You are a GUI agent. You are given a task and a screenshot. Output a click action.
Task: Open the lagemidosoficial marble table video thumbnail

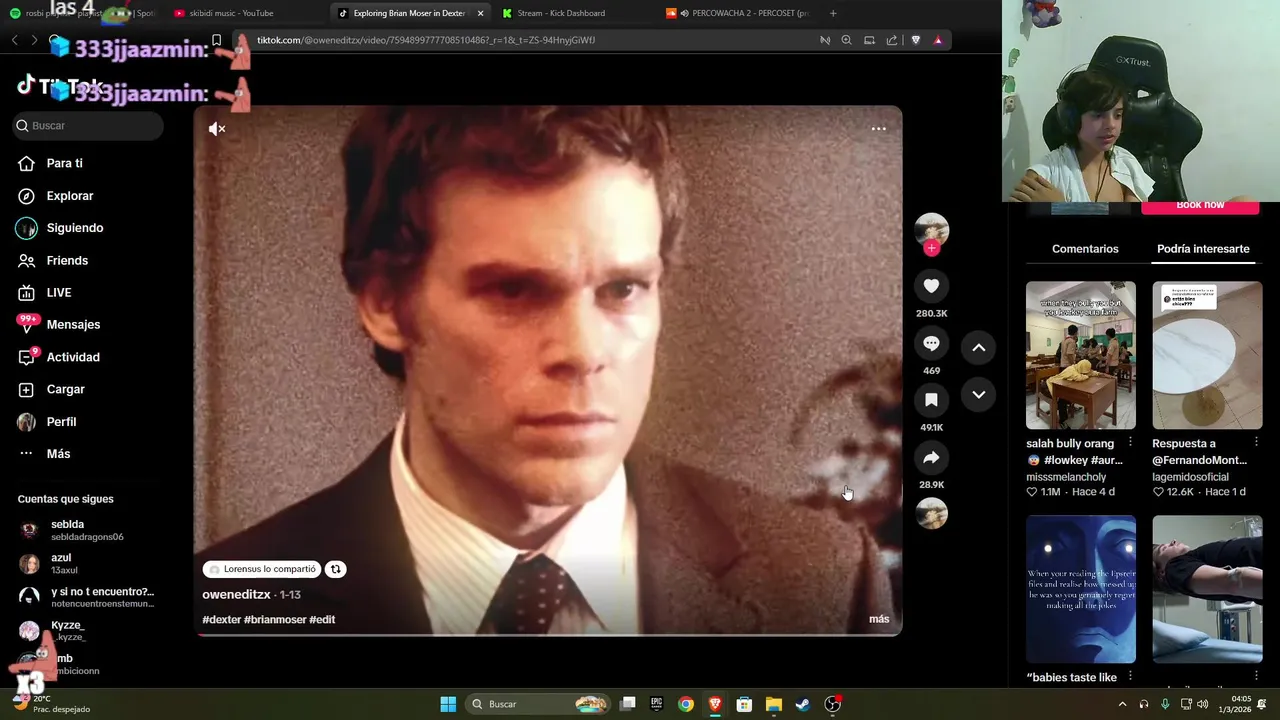[1207, 355]
